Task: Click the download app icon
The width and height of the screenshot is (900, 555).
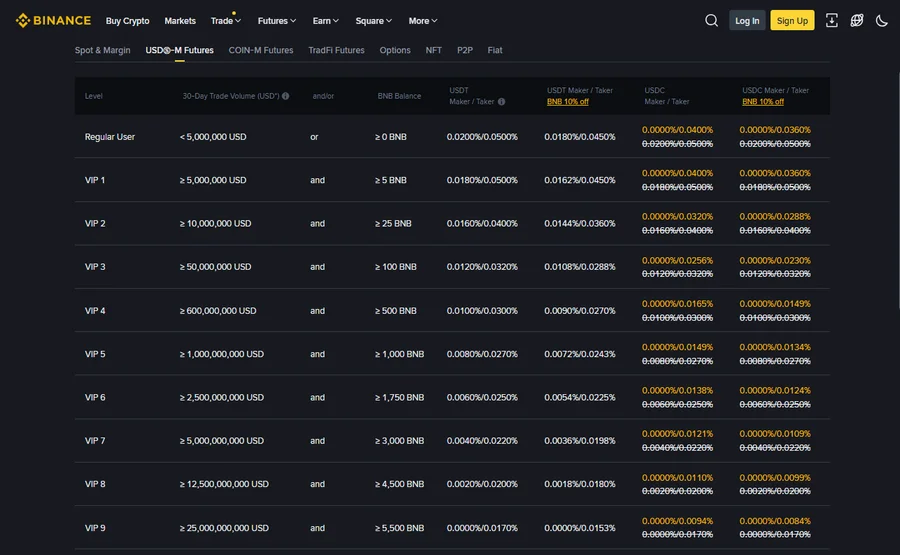Action: (x=831, y=21)
